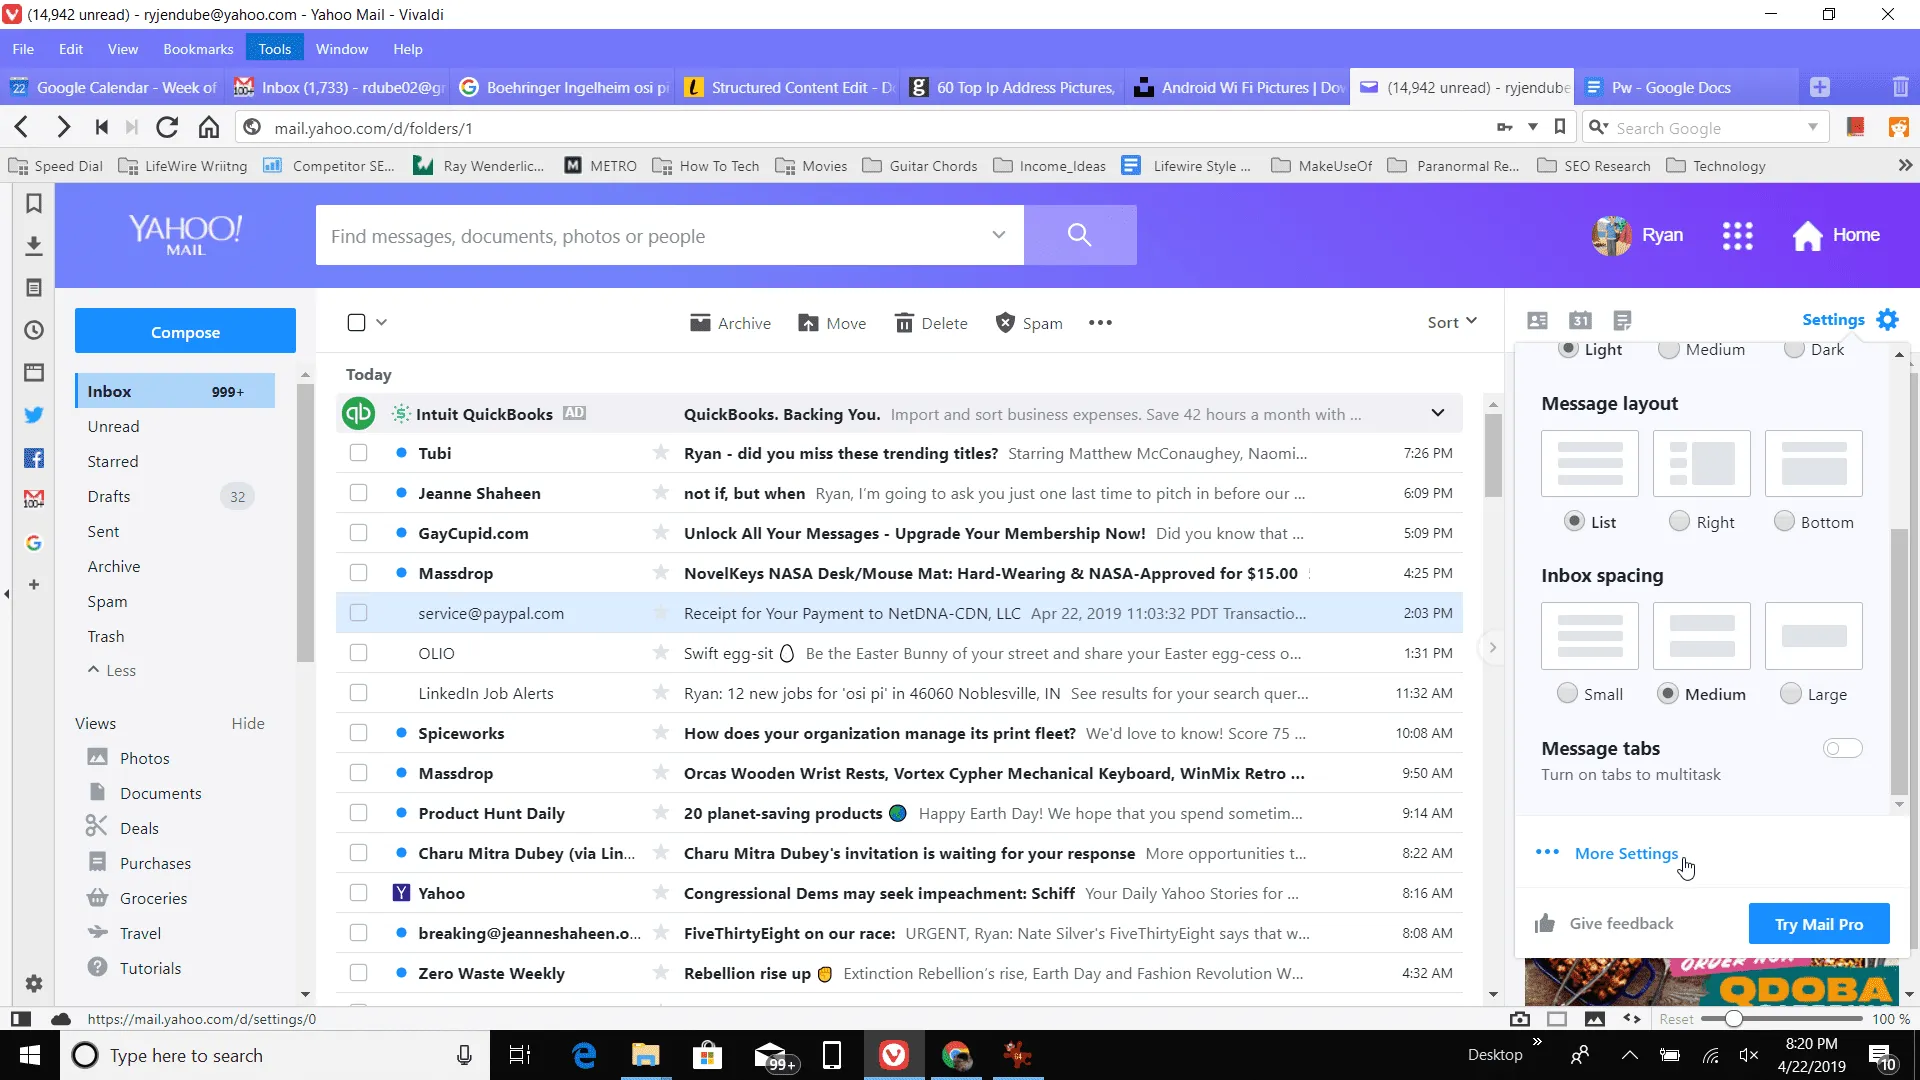
Task: Open Calendar icon in right rail
Action: (x=1580, y=321)
